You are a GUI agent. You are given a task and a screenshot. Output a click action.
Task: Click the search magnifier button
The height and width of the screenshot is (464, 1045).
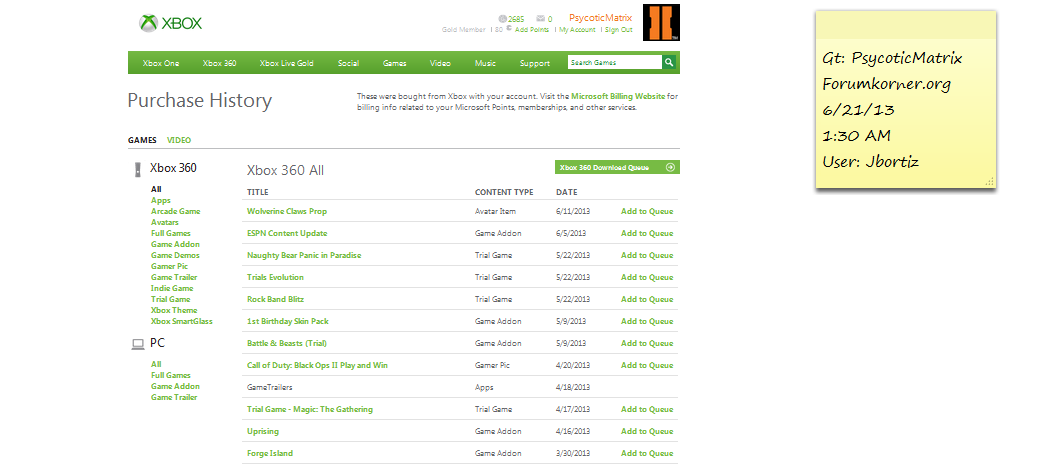[668, 63]
